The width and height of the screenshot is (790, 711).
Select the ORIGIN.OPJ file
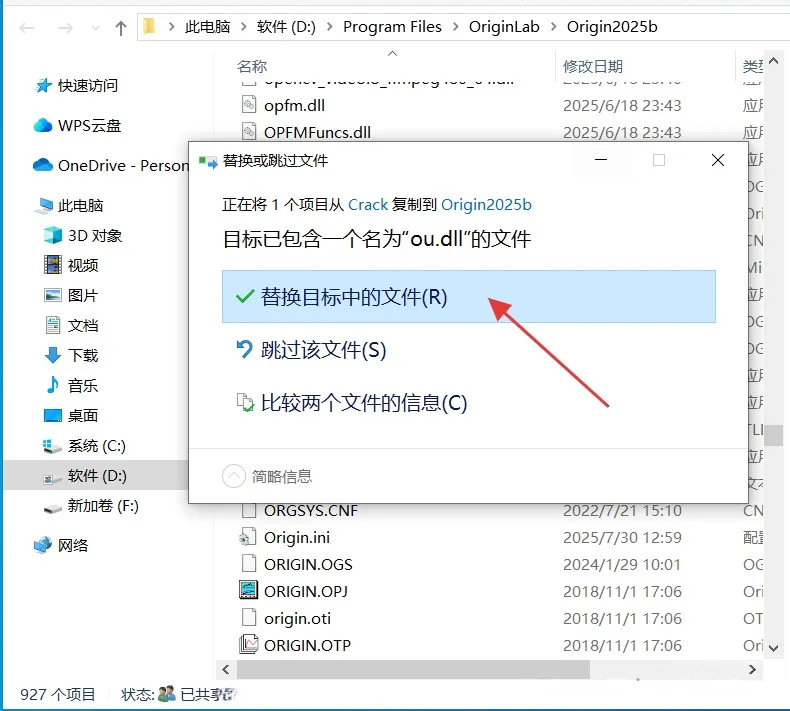306,592
